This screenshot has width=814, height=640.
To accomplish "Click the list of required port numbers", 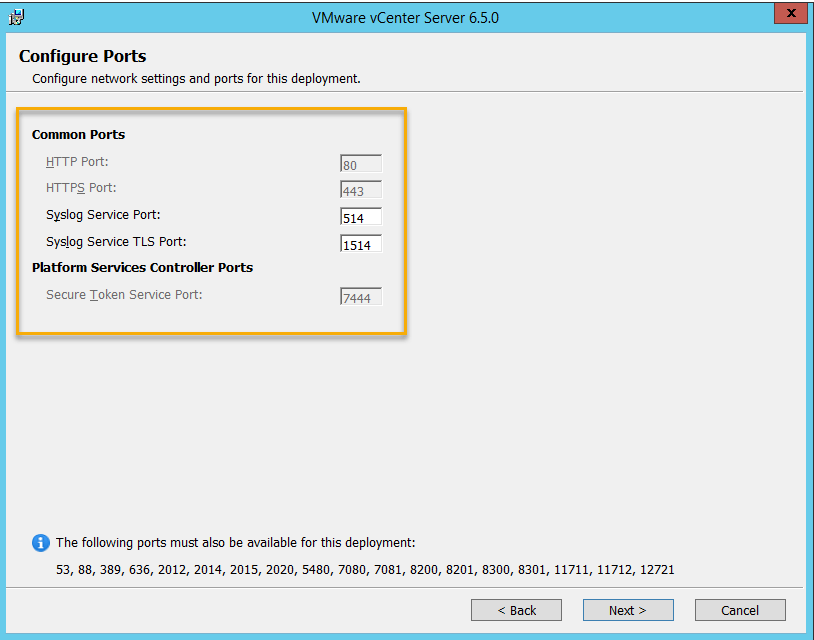I will tap(366, 570).
